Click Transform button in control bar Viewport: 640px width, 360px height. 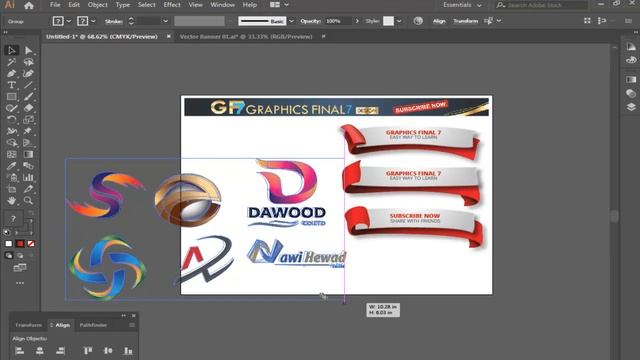pos(465,21)
